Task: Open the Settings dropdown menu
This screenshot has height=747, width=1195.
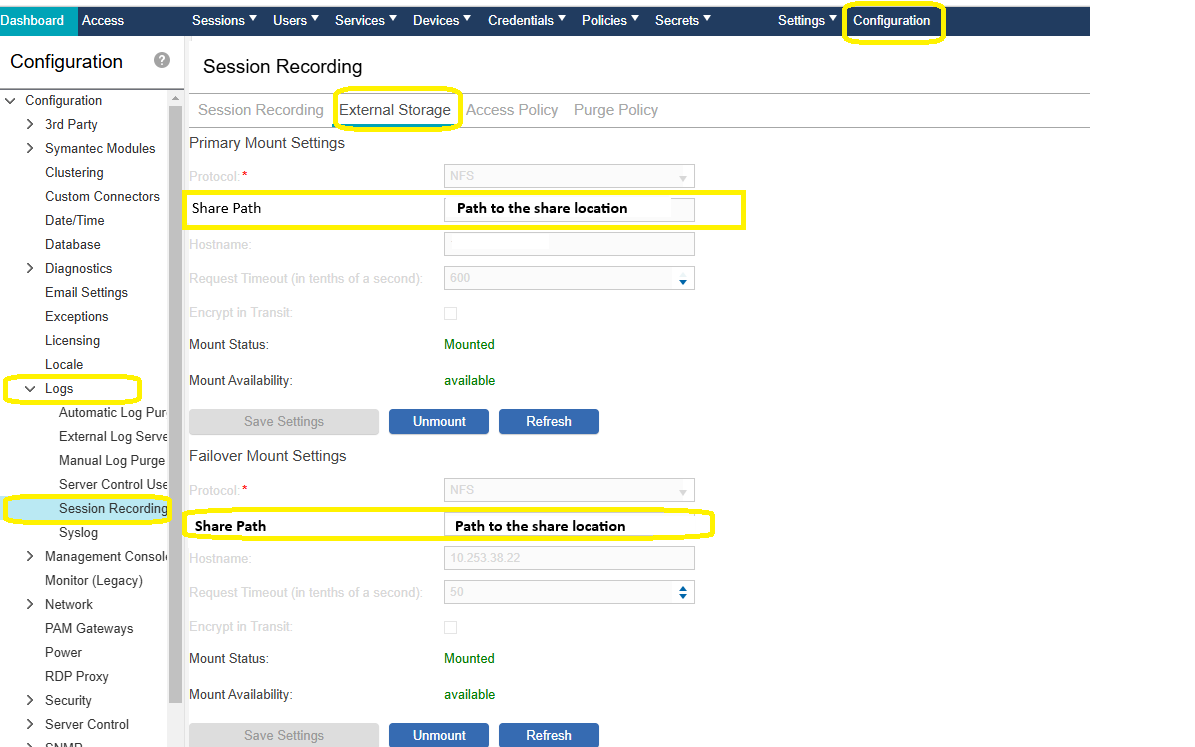Action: click(807, 21)
